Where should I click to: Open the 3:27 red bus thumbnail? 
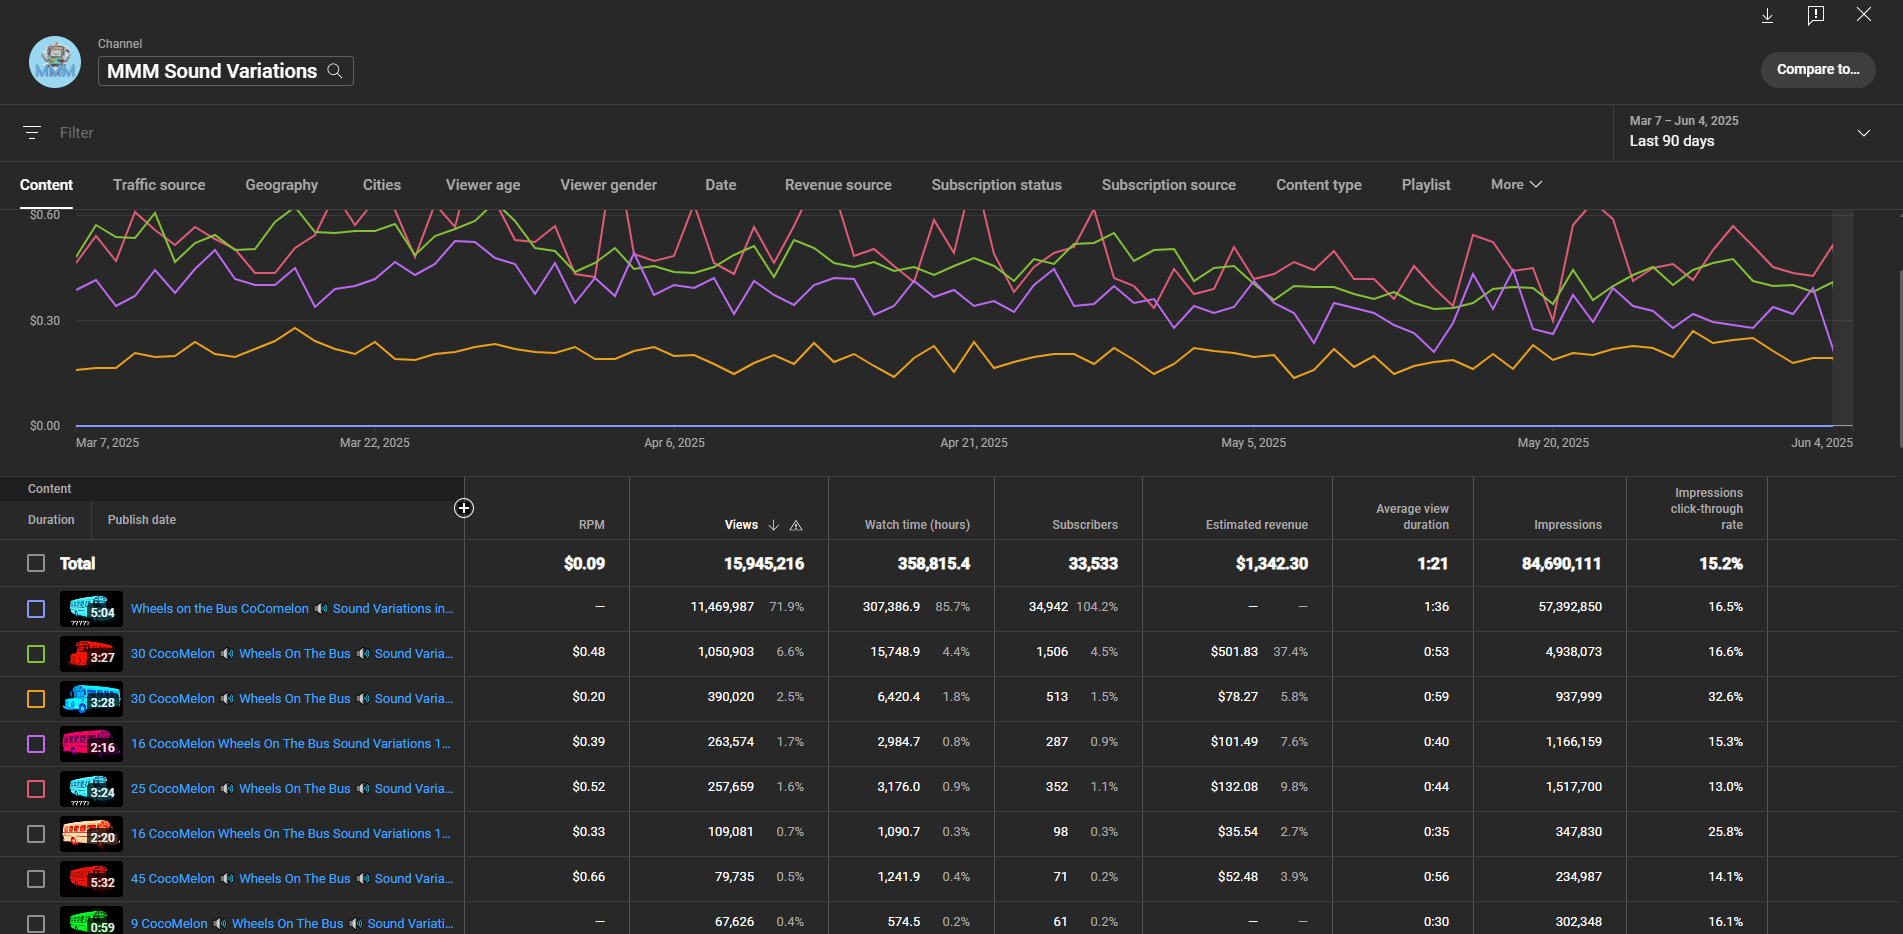91,654
